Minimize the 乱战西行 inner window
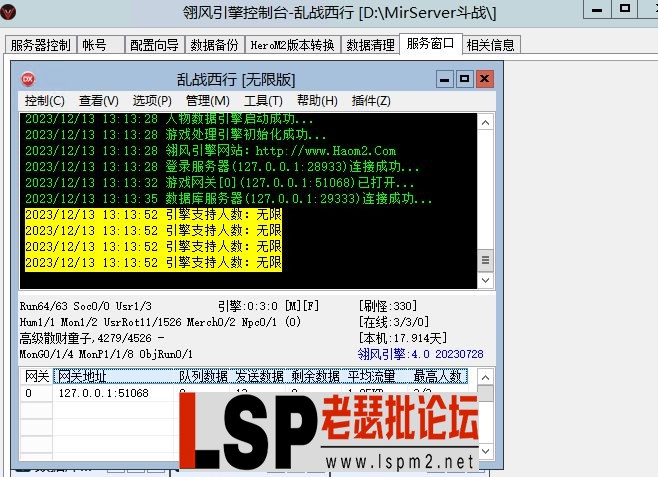 point(445,79)
